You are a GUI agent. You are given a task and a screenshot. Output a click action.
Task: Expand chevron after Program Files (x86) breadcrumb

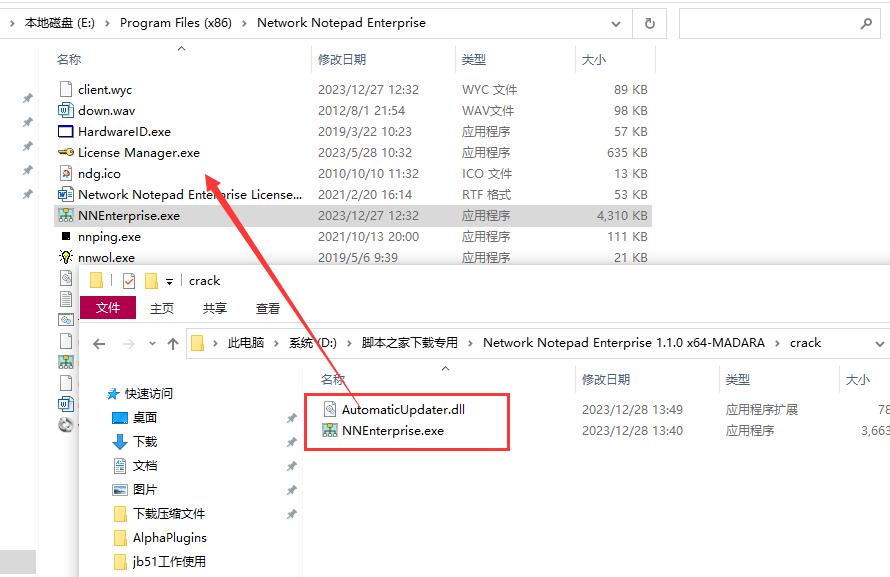244,24
